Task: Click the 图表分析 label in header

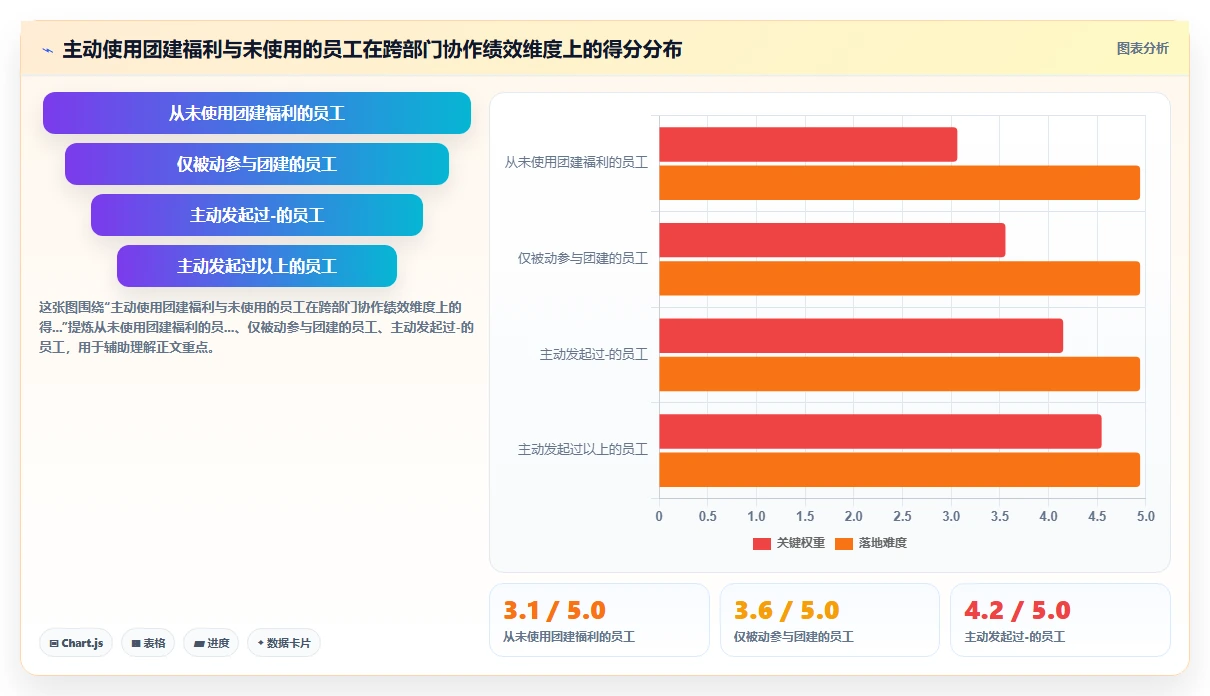Action: [1142, 48]
